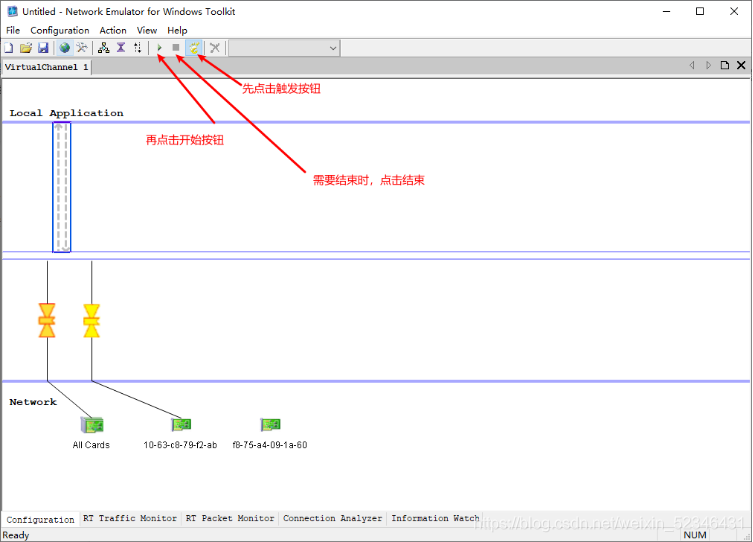753x542 pixels.
Task: Close the Network Emulator window
Action: click(734, 12)
